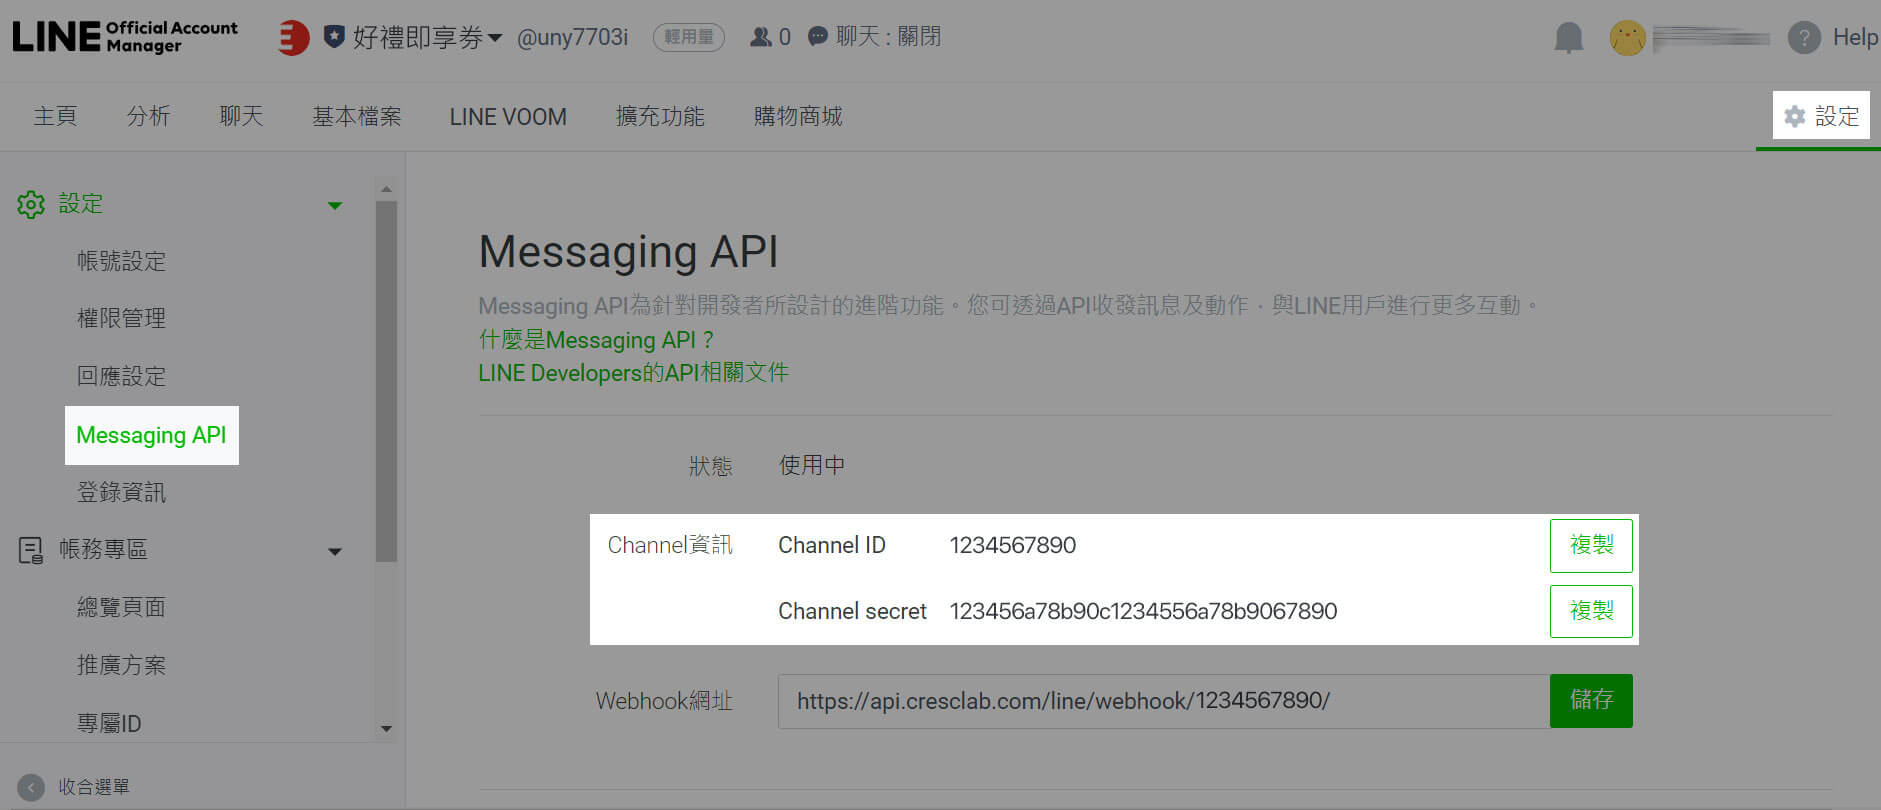1881x810 pixels.
Task: Click the 輕用量 plan badge
Action: 688,37
